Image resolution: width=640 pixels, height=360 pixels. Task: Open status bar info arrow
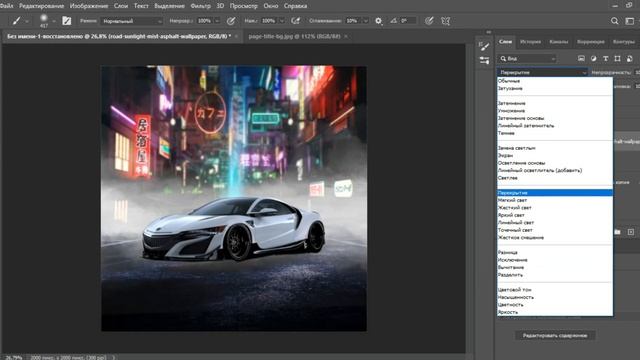click(113, 357)
